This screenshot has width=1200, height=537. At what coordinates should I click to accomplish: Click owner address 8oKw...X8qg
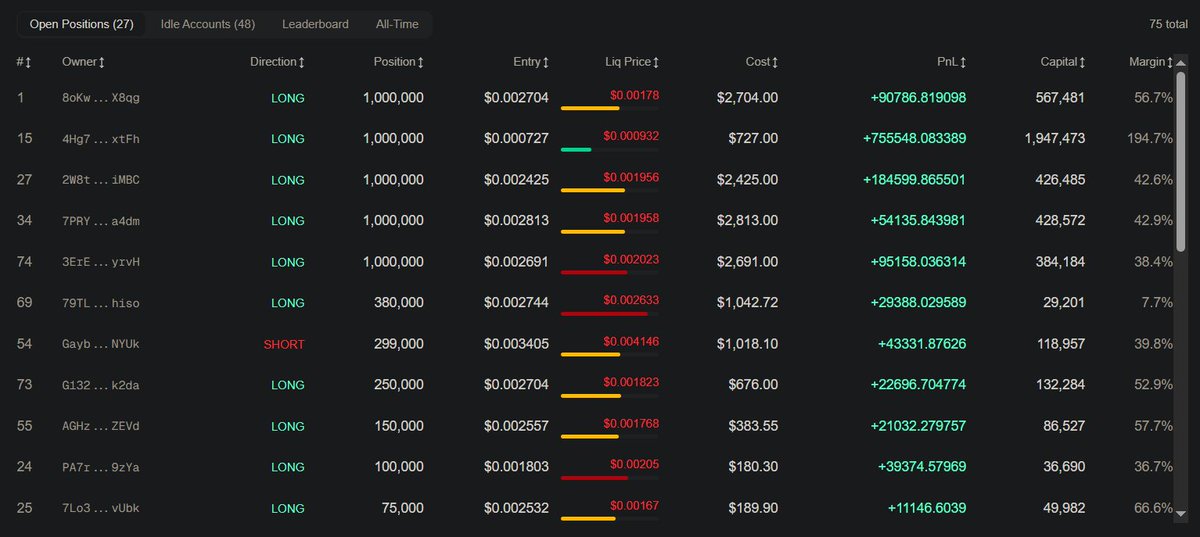101,98
